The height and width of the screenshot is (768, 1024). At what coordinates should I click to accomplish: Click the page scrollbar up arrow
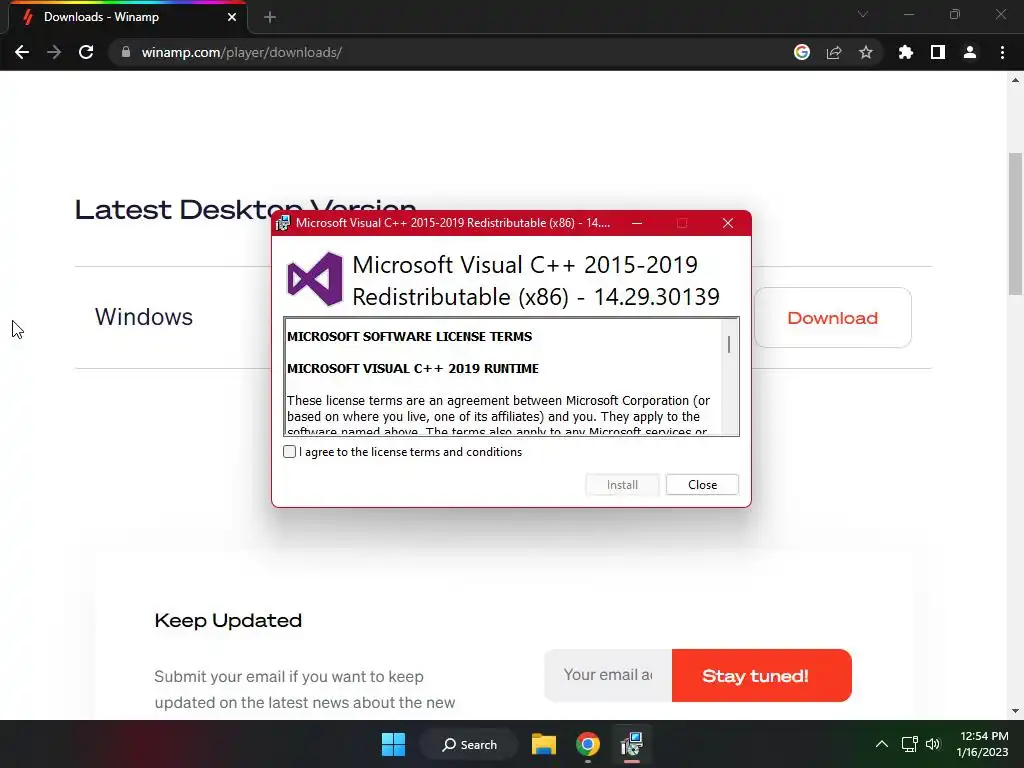pos(1015,80)
